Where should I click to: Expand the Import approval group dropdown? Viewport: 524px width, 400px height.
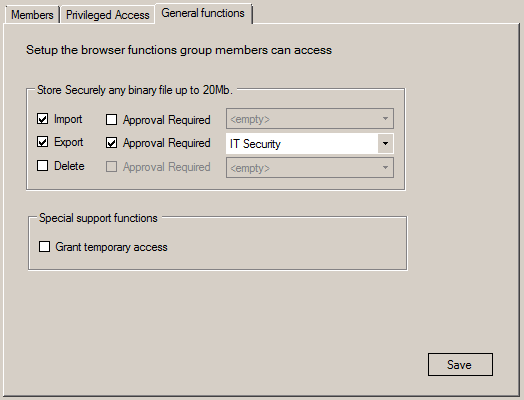pos(385,119)
